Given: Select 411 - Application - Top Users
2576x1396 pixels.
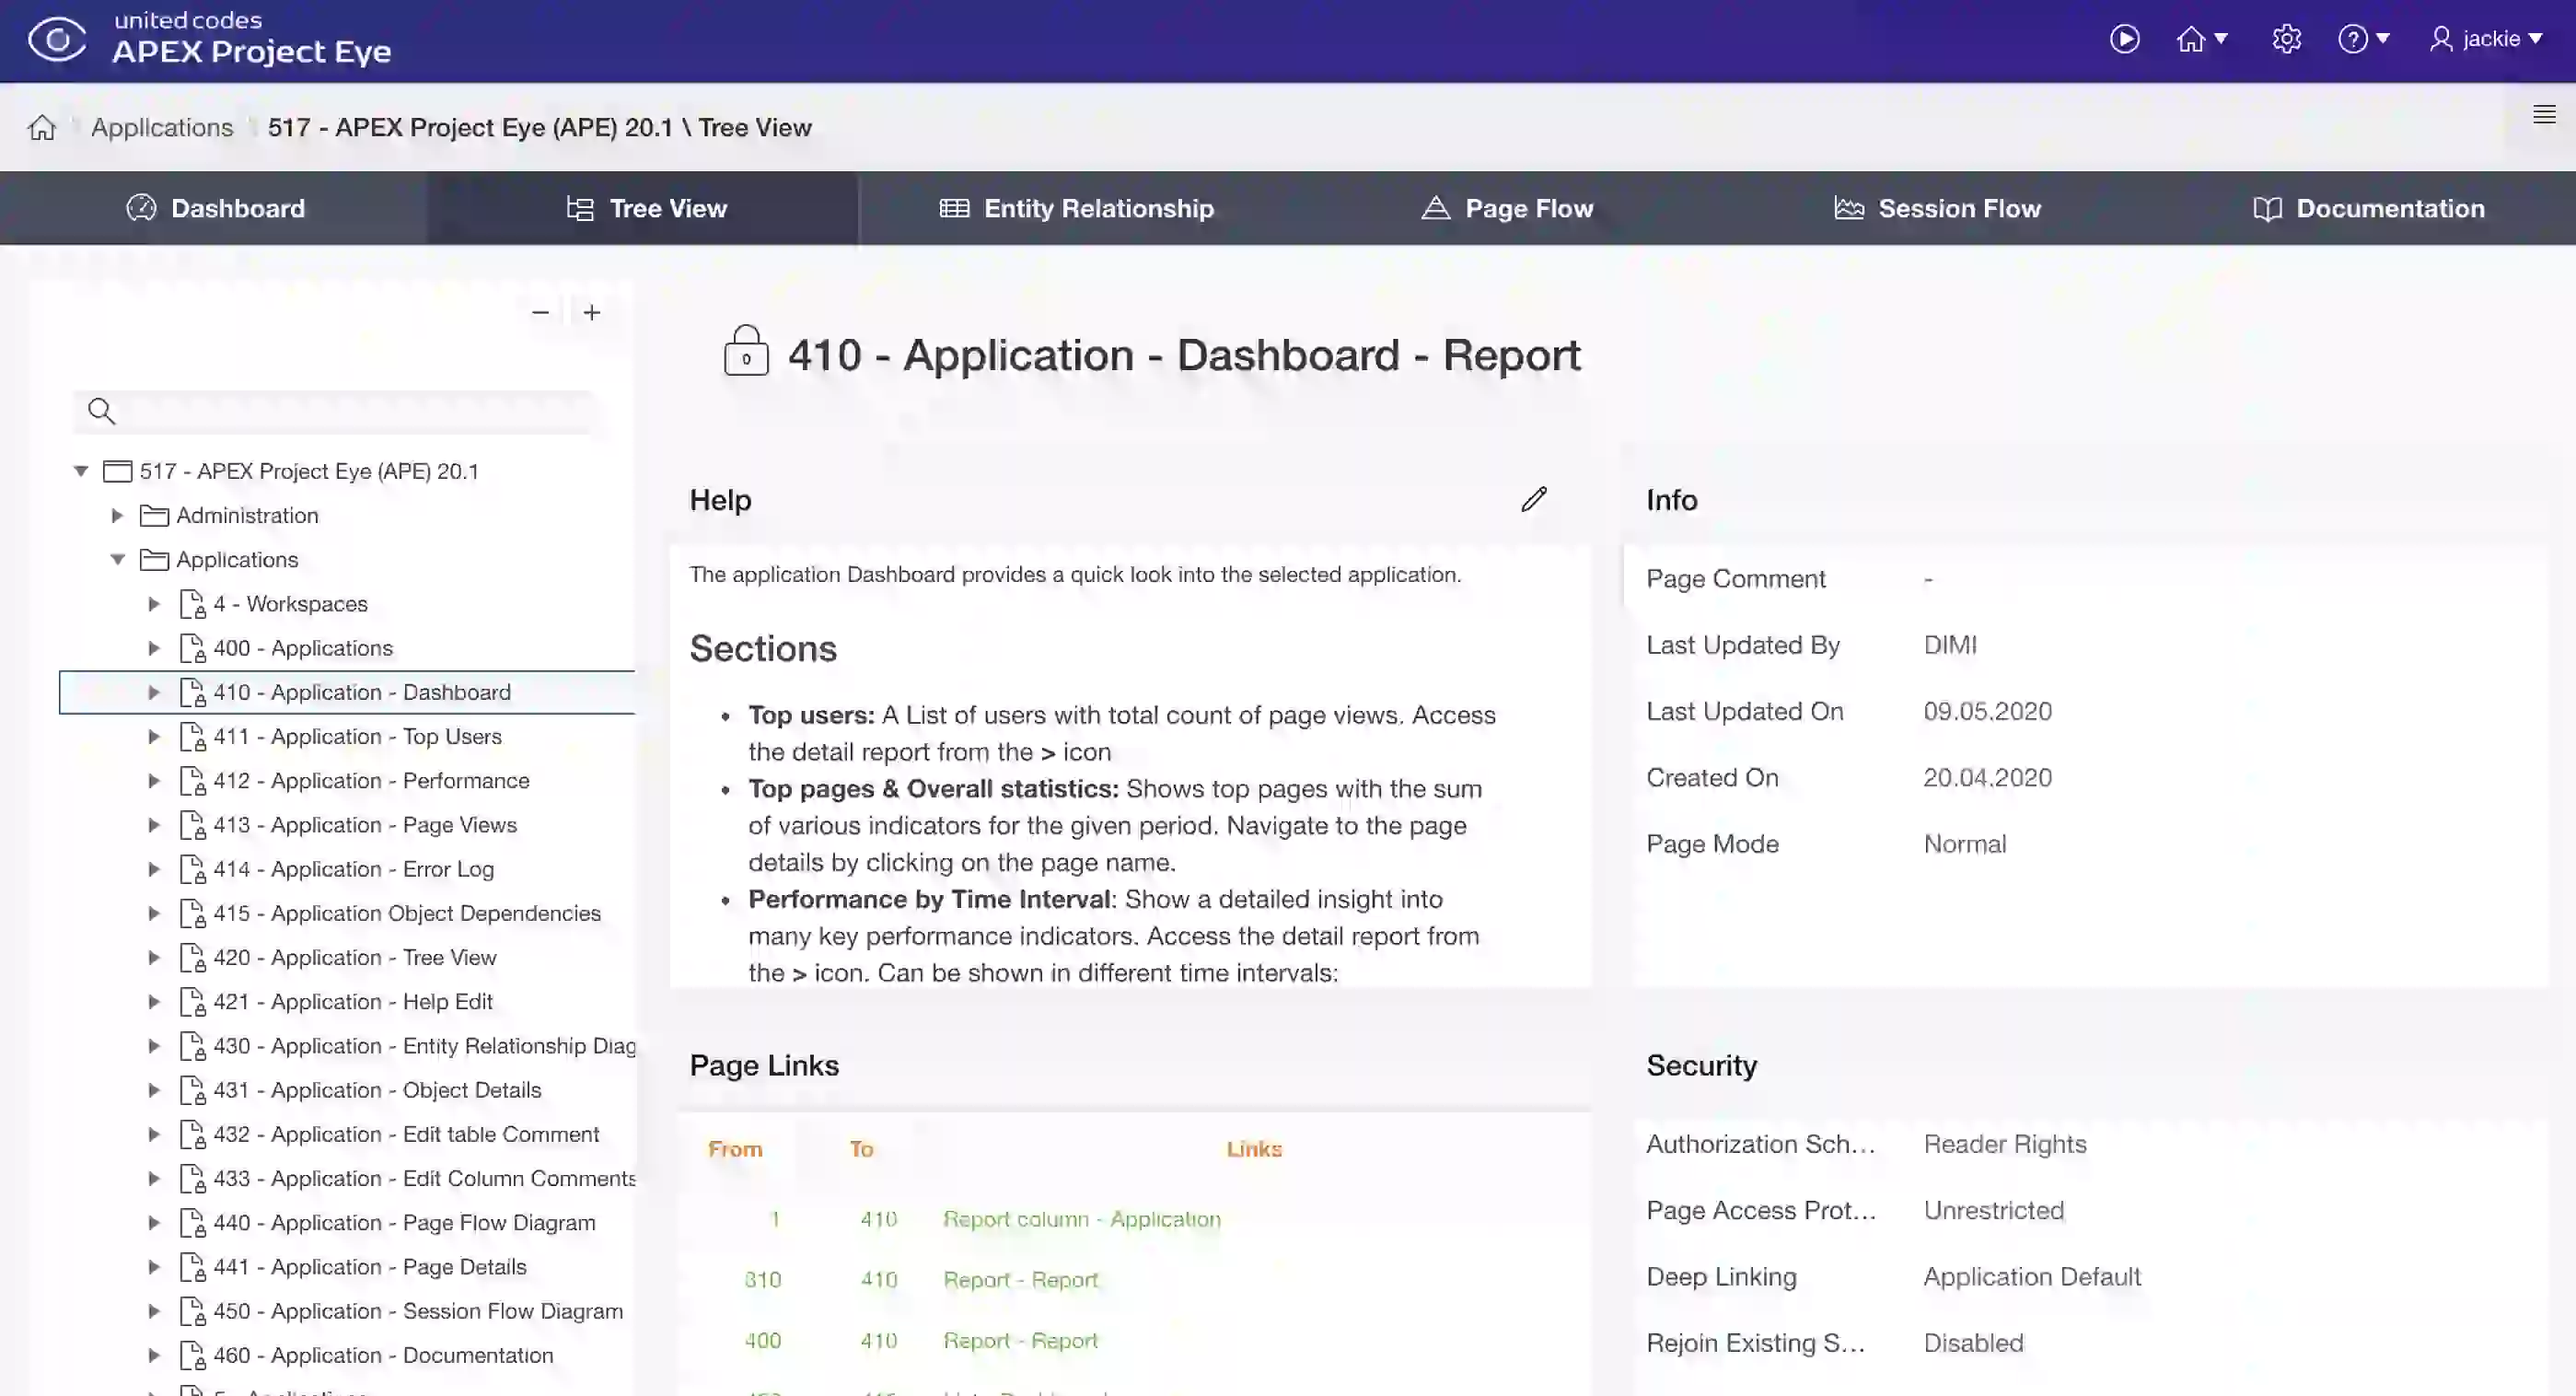Looking at the screenshot, I should pos(357,736).
